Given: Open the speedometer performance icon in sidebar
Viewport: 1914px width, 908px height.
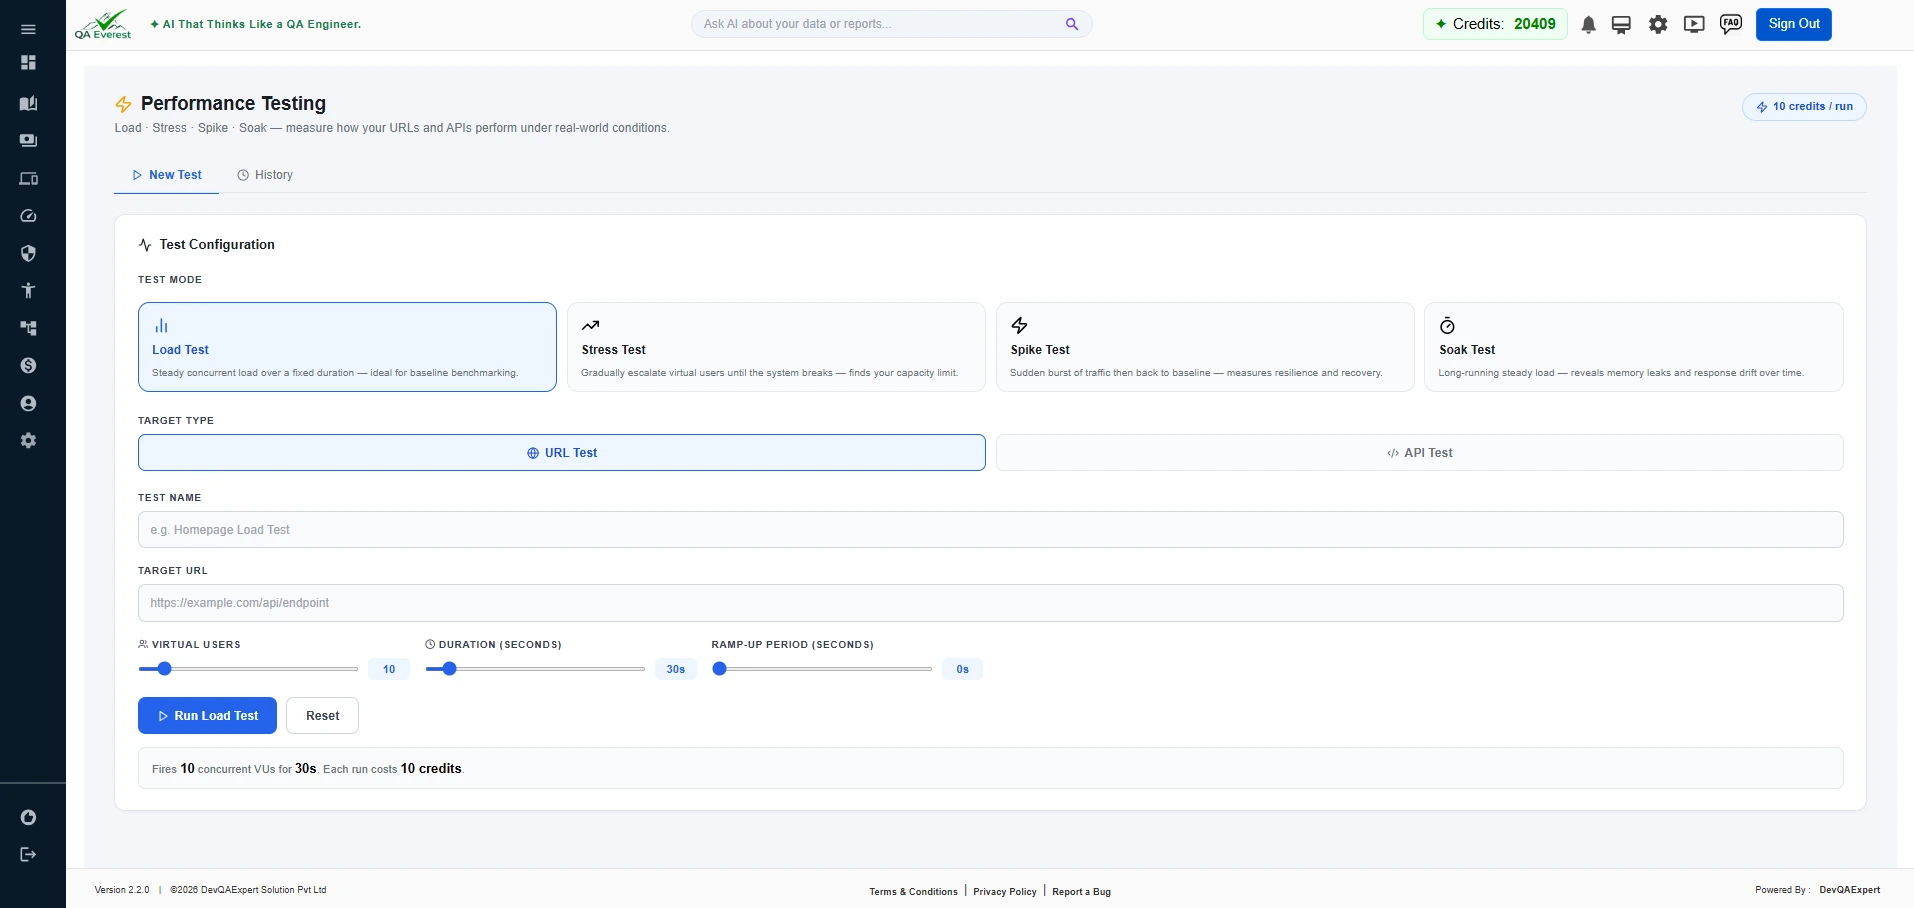Looking at the screenshot, I should click(x=28, y=216).
